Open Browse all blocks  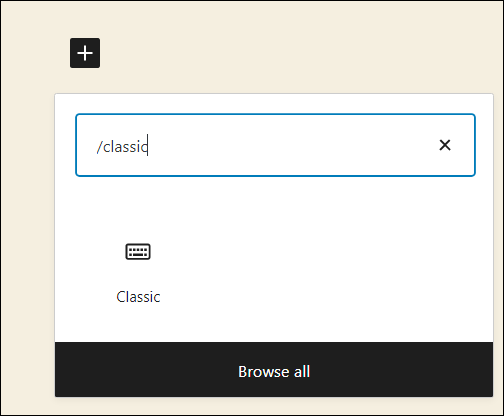click(274, 369)
